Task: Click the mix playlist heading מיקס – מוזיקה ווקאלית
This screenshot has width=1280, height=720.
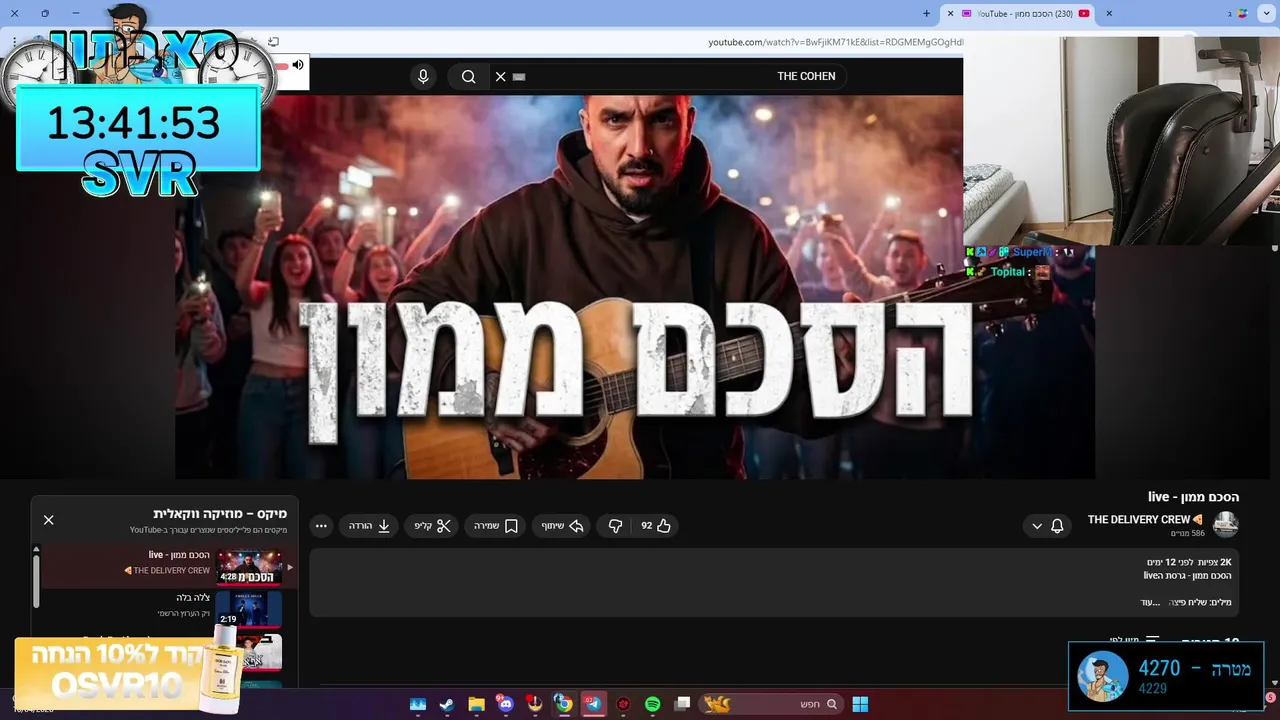Action: pyautogui.click(x=220, y=514)
